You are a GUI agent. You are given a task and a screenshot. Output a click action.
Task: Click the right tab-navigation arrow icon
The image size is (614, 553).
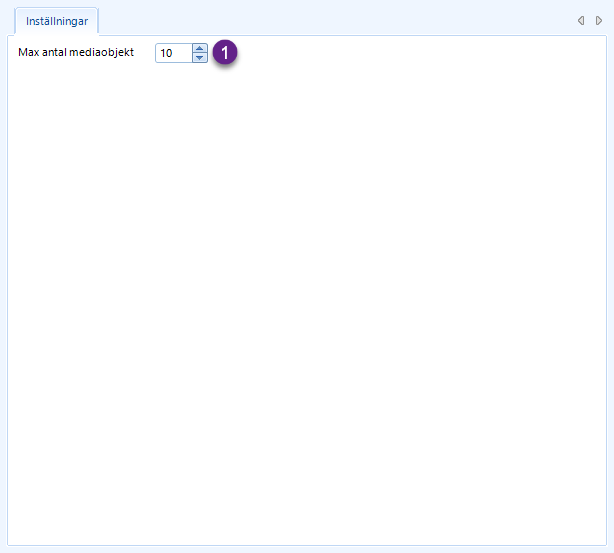[599, 20]
